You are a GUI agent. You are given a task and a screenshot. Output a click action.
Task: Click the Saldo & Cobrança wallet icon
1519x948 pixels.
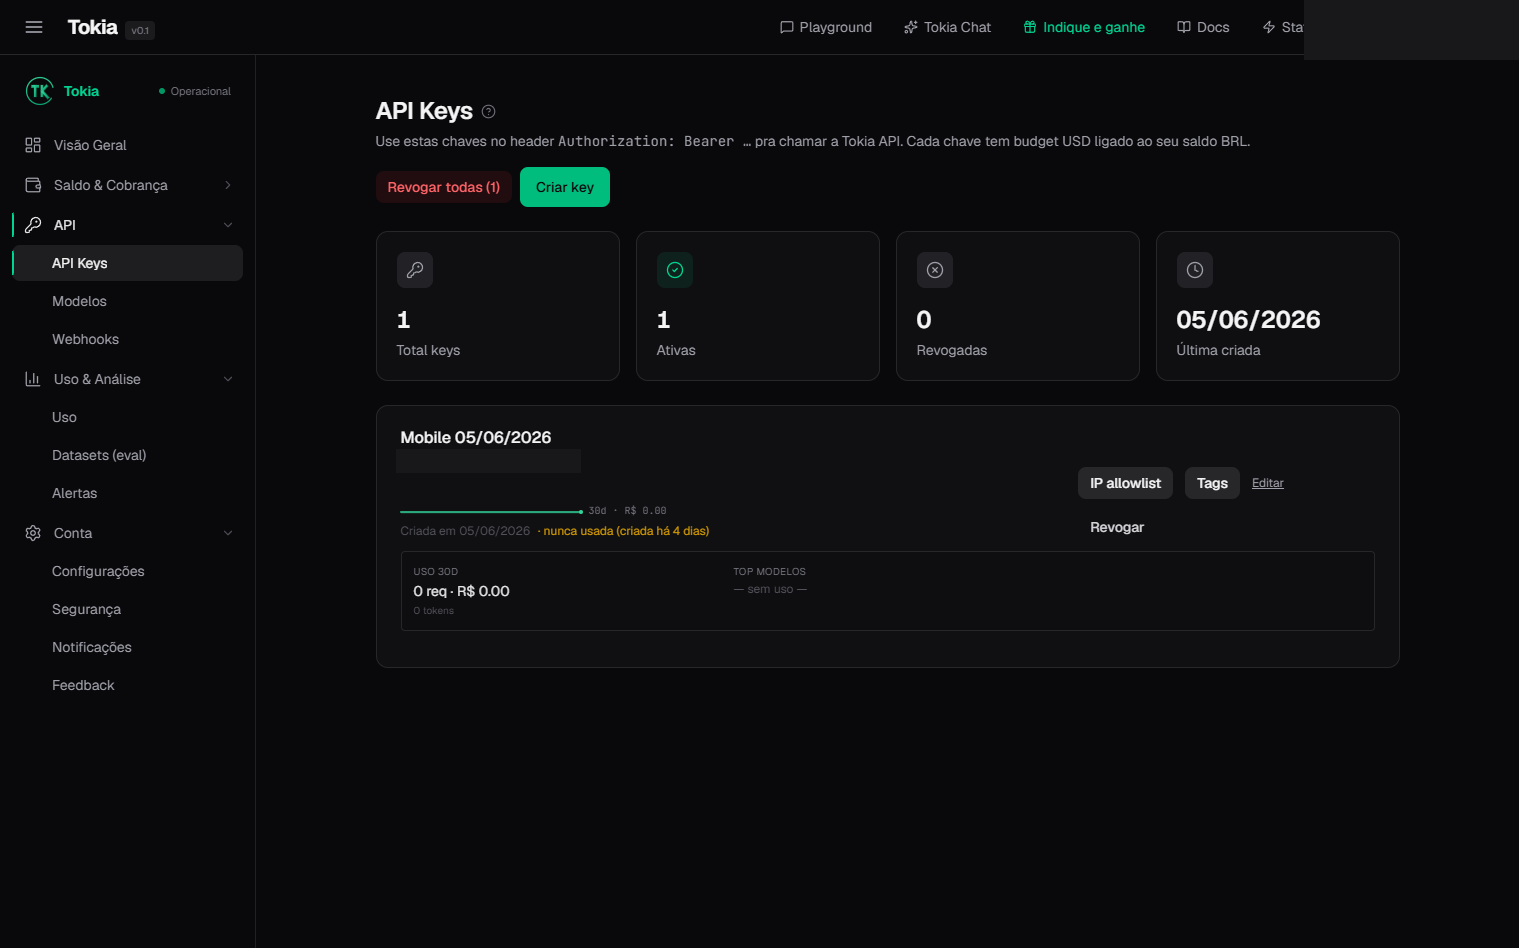coord(33,185)
